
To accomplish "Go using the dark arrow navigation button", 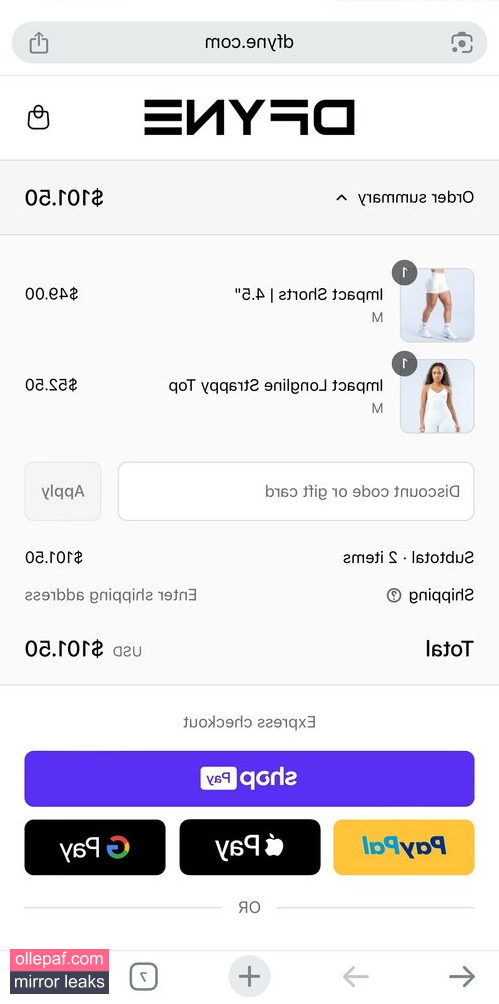I will click(x=461, y=977).
